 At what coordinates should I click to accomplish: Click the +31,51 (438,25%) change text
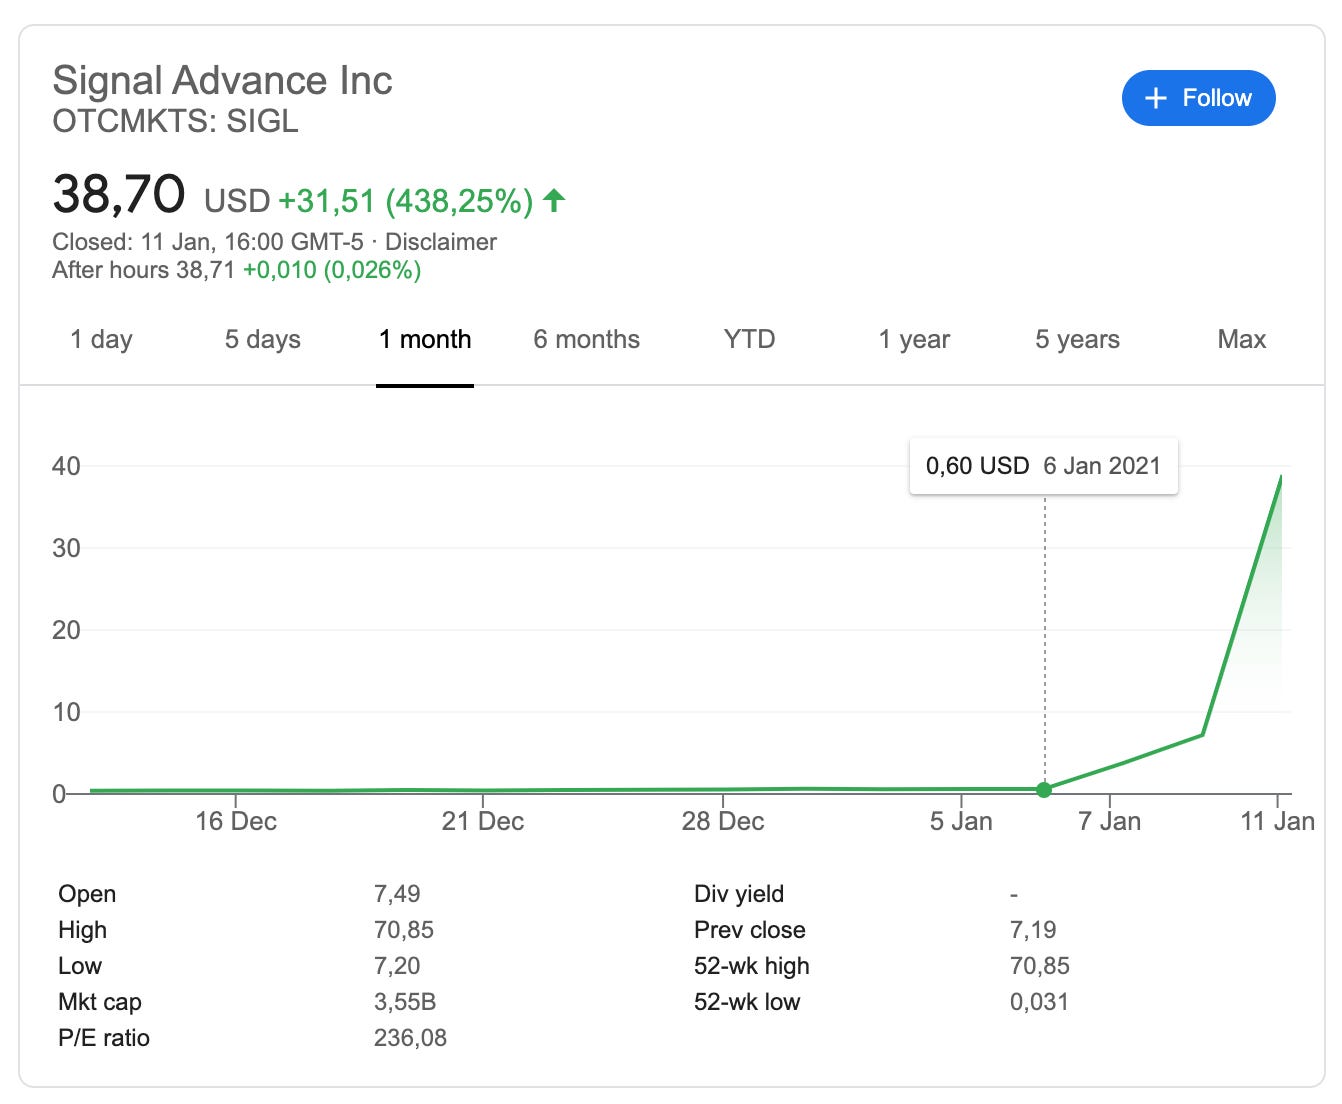[406, 201]
